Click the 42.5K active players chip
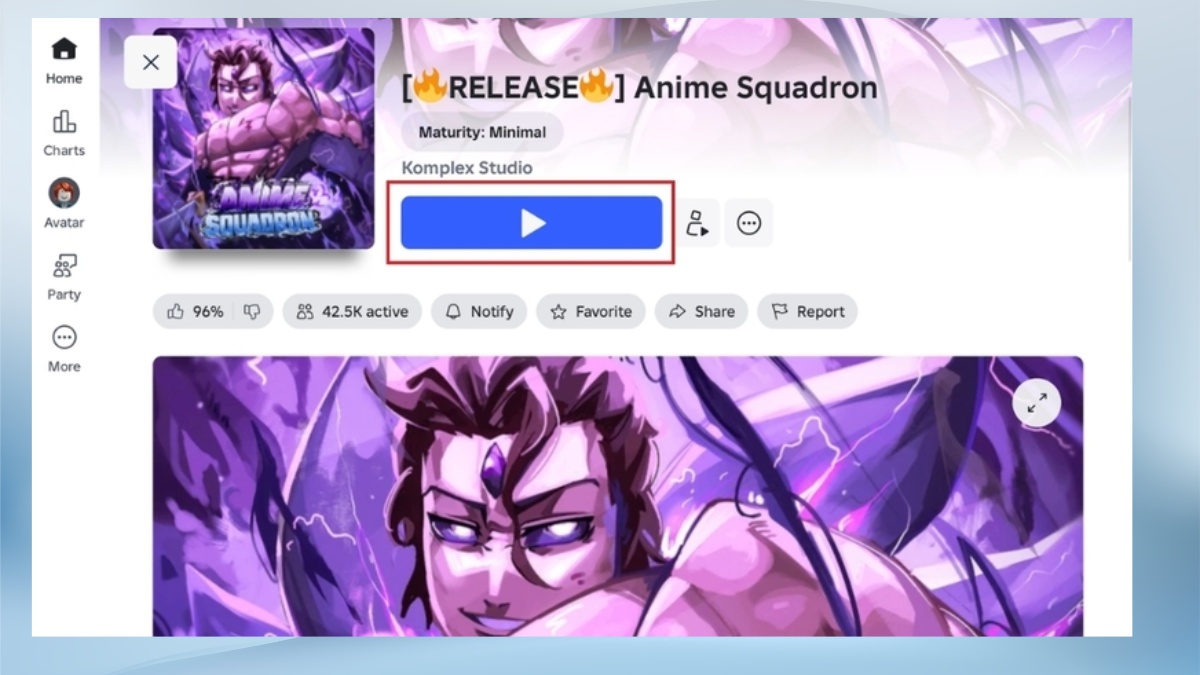Image resolution: width=1200 pixels, height=675 pixels. (352, 312)
